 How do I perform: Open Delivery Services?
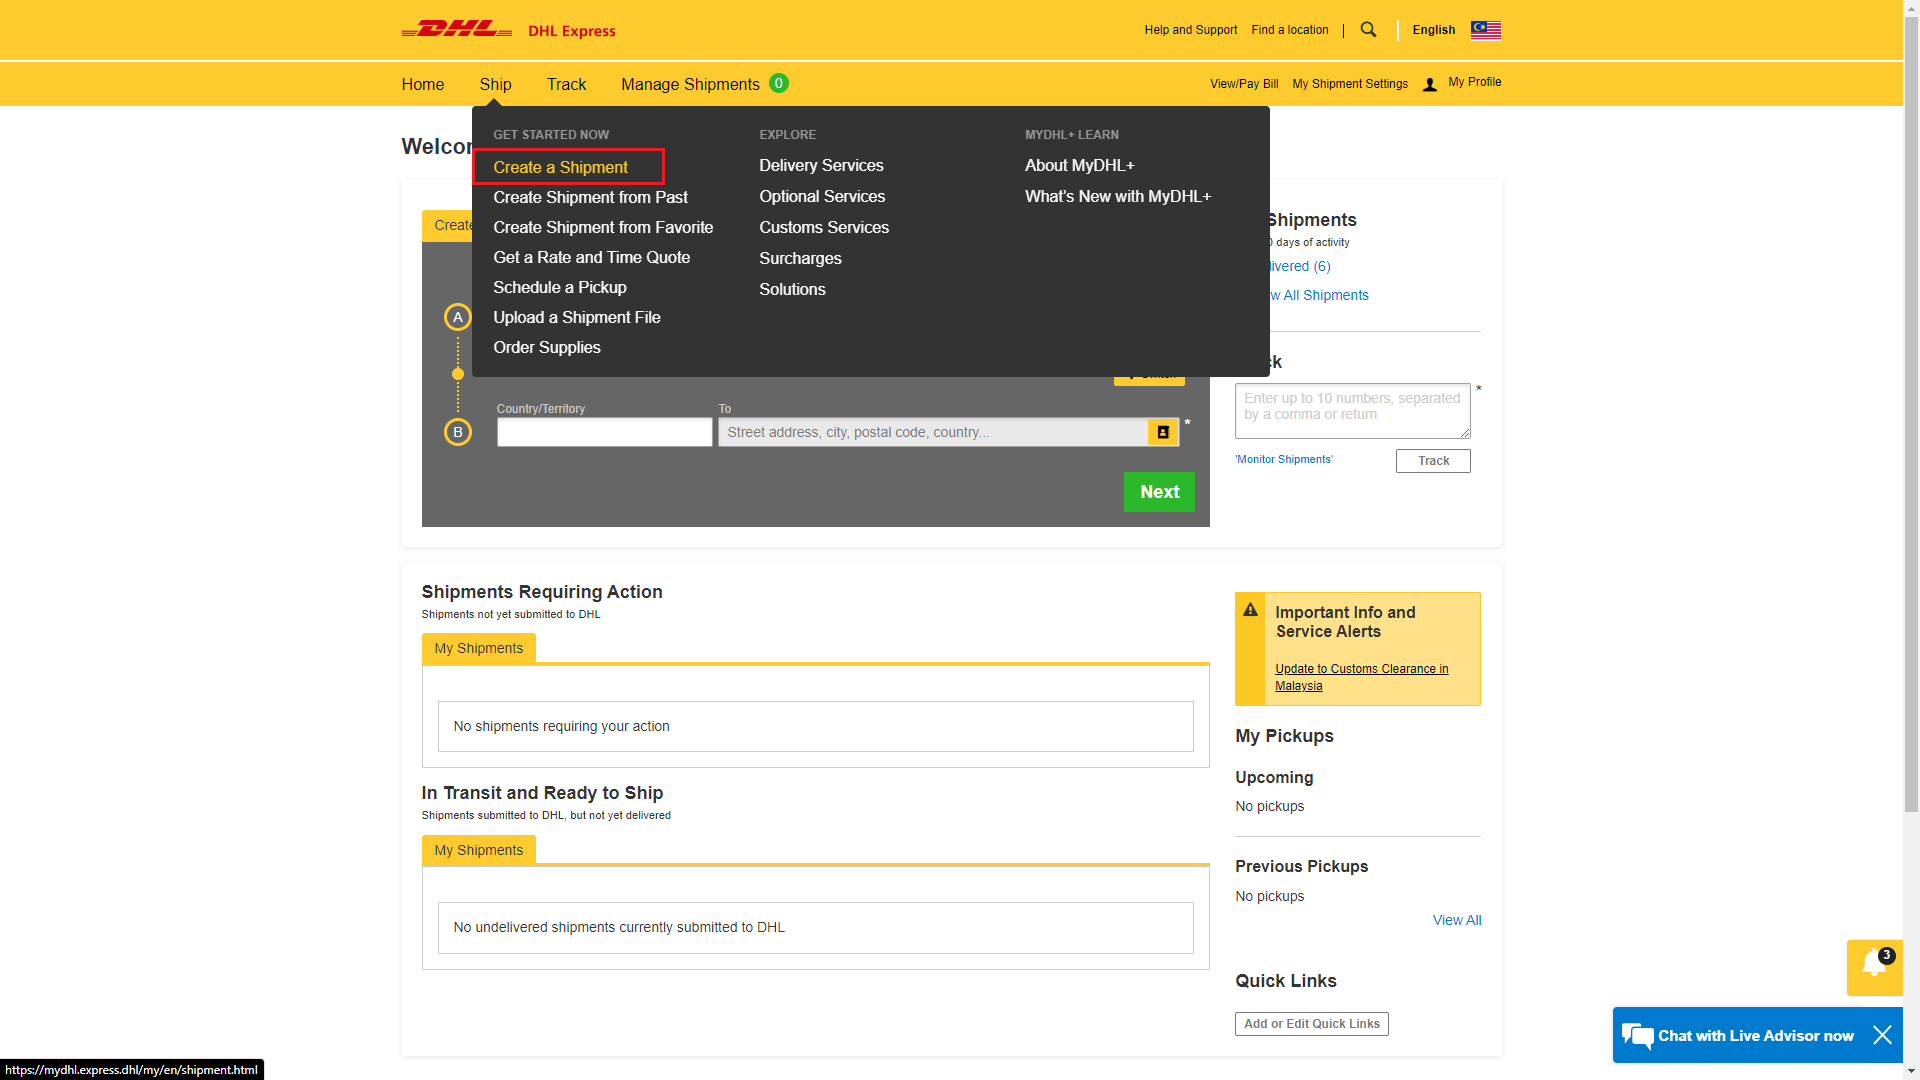click(x=821, y=165)
